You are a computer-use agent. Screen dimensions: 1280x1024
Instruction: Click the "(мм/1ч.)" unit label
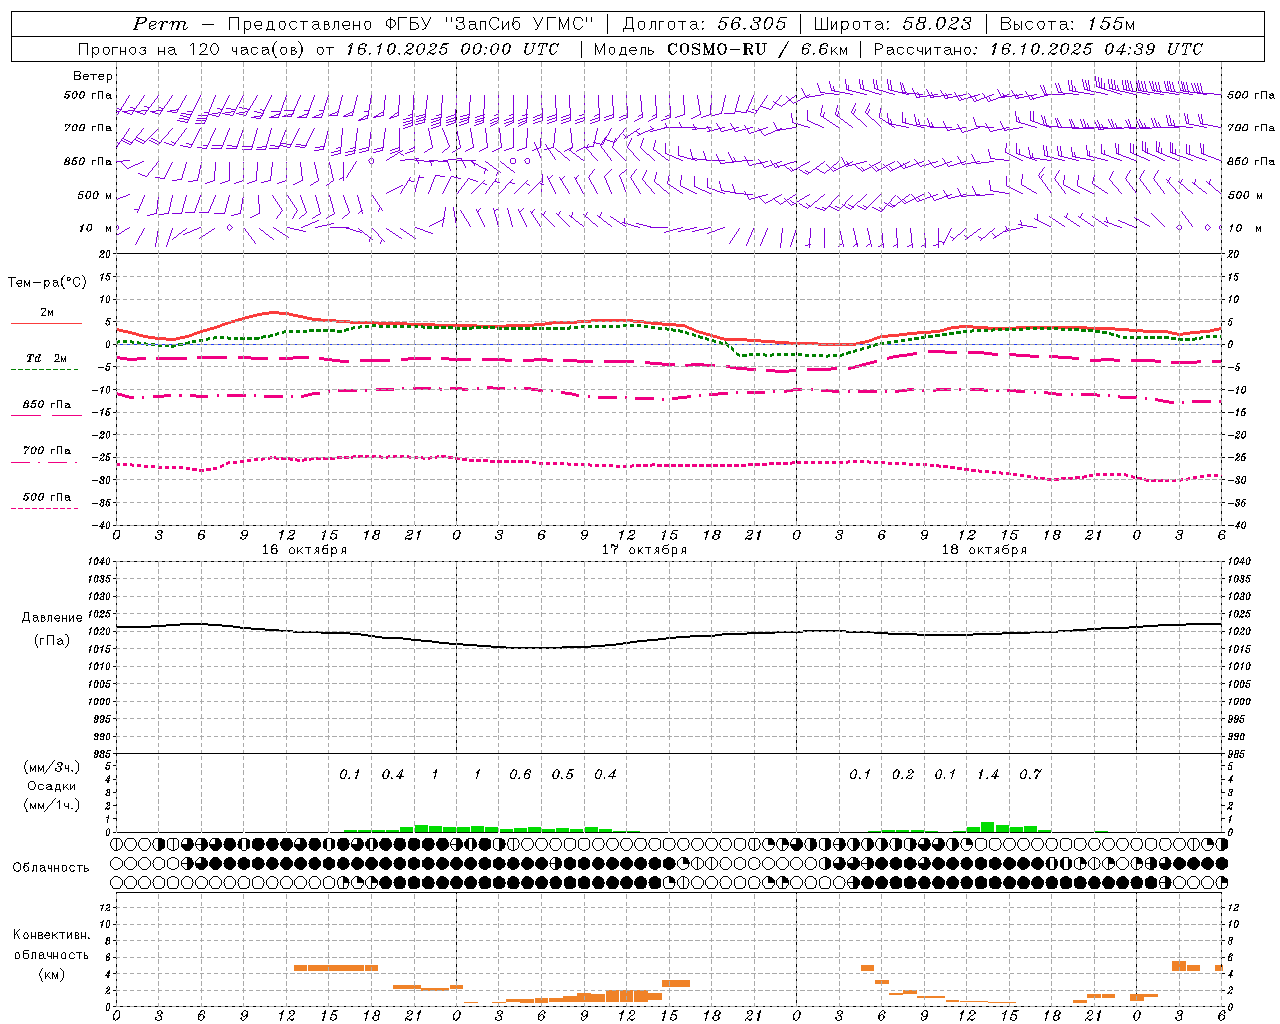[x=52, y=805]
